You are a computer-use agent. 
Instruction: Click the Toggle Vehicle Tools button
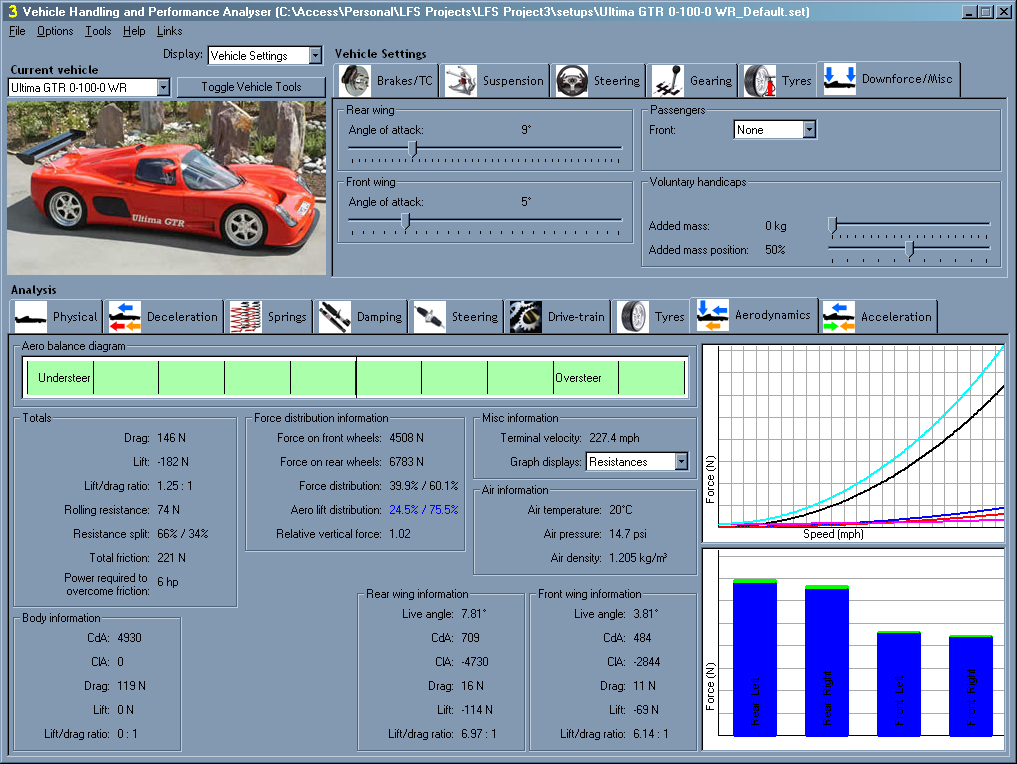point(251,87)
